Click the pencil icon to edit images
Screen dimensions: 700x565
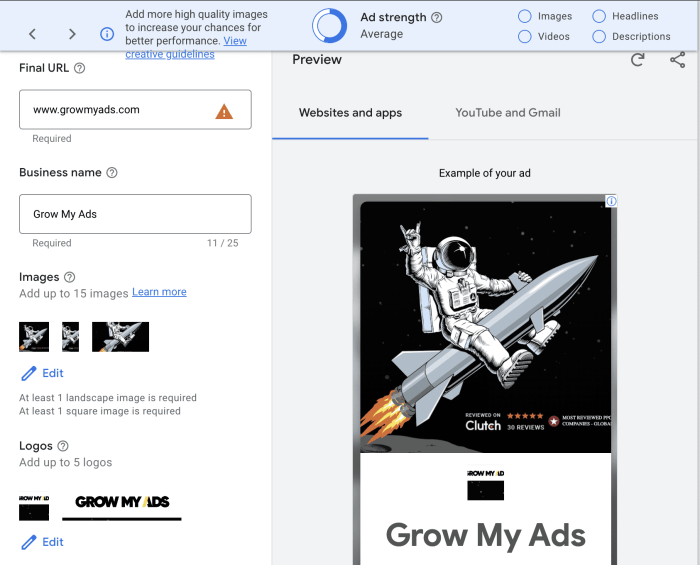click(x=29, y=374)
